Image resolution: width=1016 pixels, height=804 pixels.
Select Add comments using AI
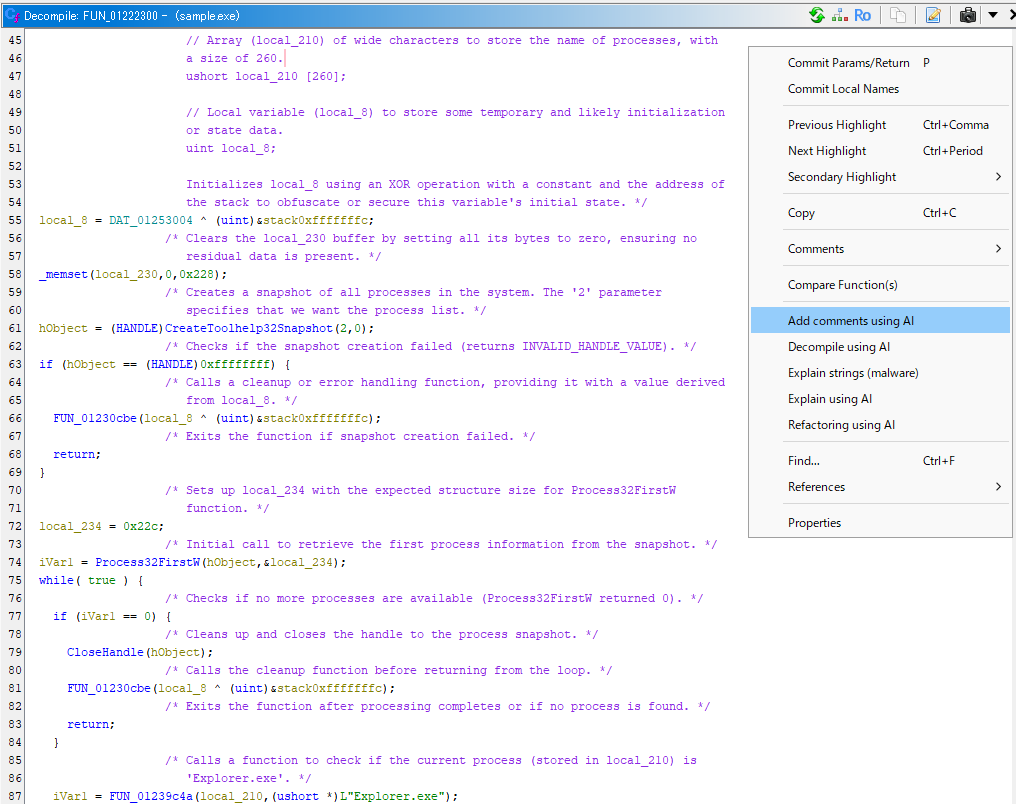[850, 321]
